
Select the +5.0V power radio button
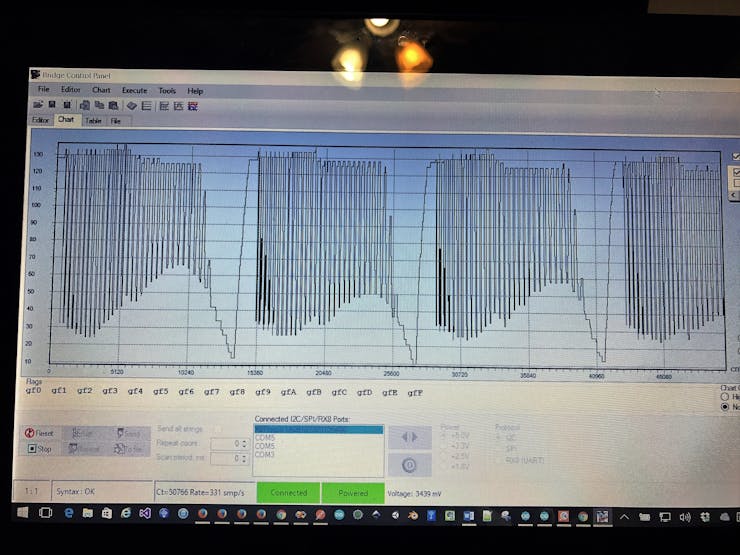click(445, 437)
